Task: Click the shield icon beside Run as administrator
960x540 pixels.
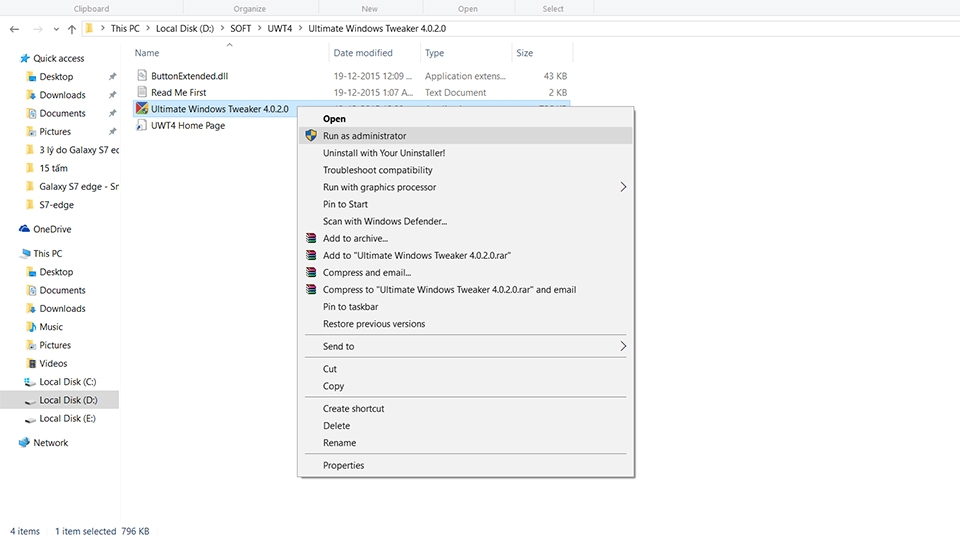Action: pos(311,135)
